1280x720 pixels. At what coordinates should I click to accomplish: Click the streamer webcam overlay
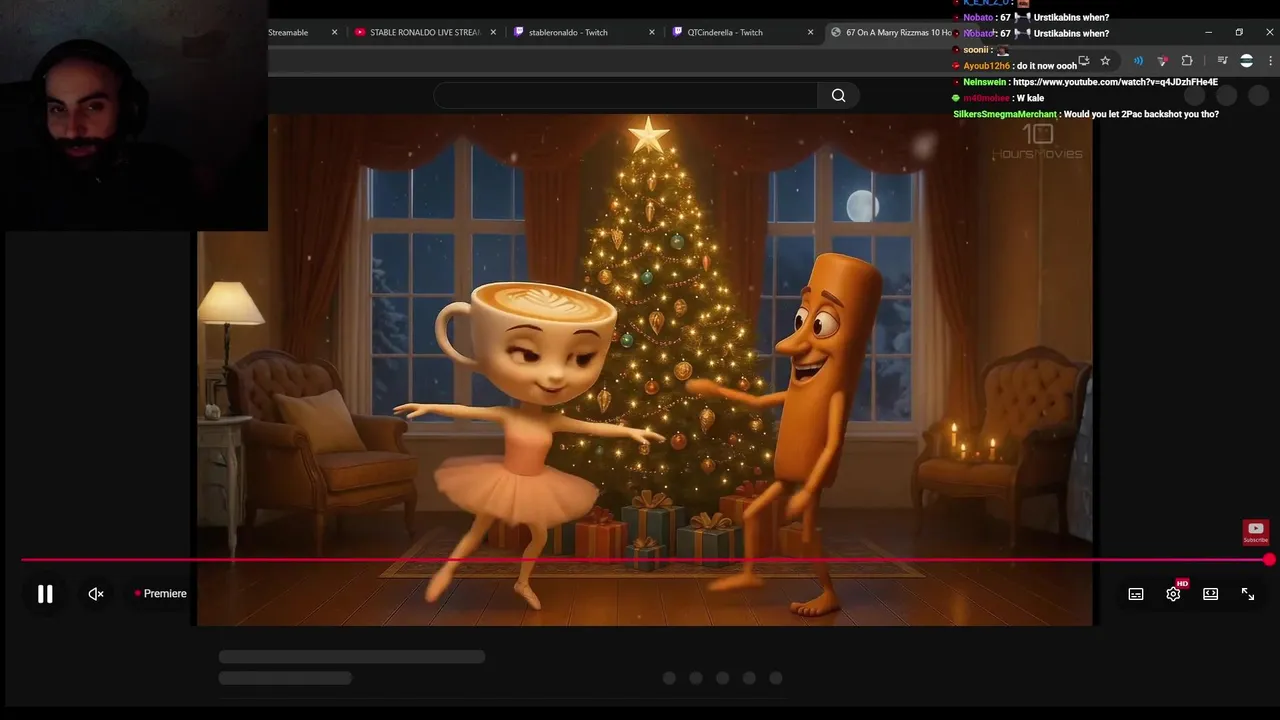click(134, 115)
